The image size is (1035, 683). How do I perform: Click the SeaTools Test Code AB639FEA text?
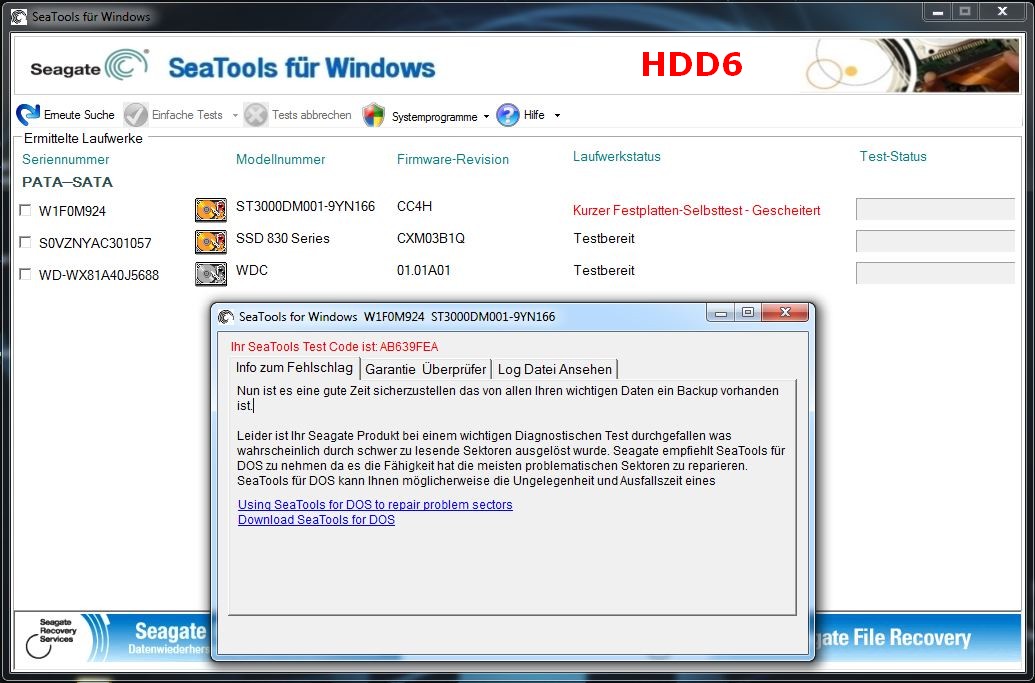(x=334, y=346)
